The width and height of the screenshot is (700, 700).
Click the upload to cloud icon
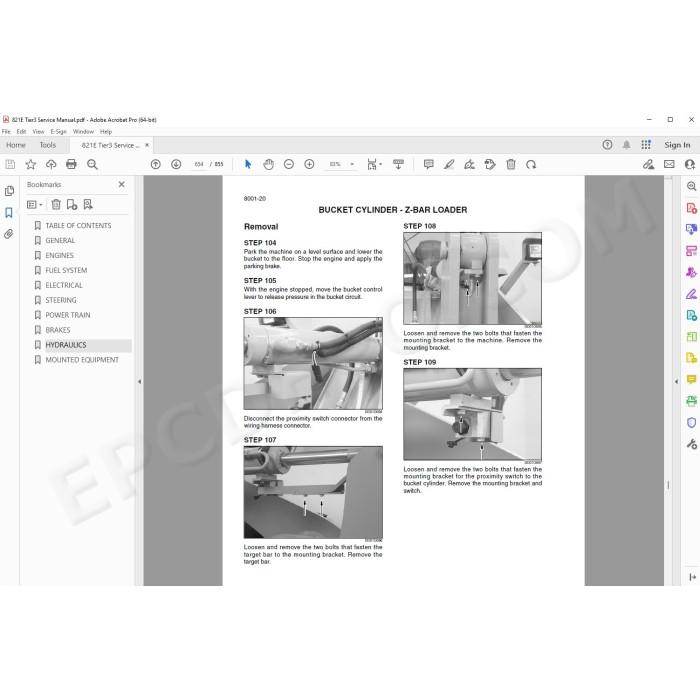51,164
